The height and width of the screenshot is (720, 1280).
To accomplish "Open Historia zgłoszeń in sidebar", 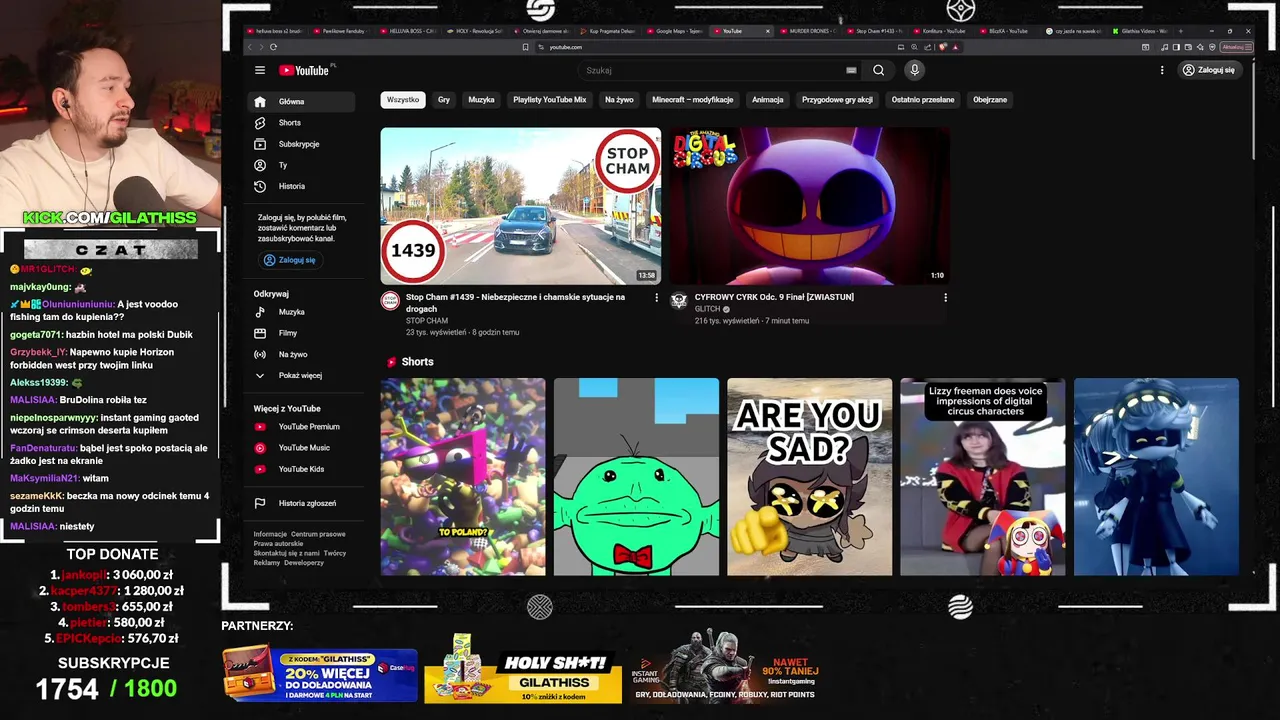I will point(301,503).
